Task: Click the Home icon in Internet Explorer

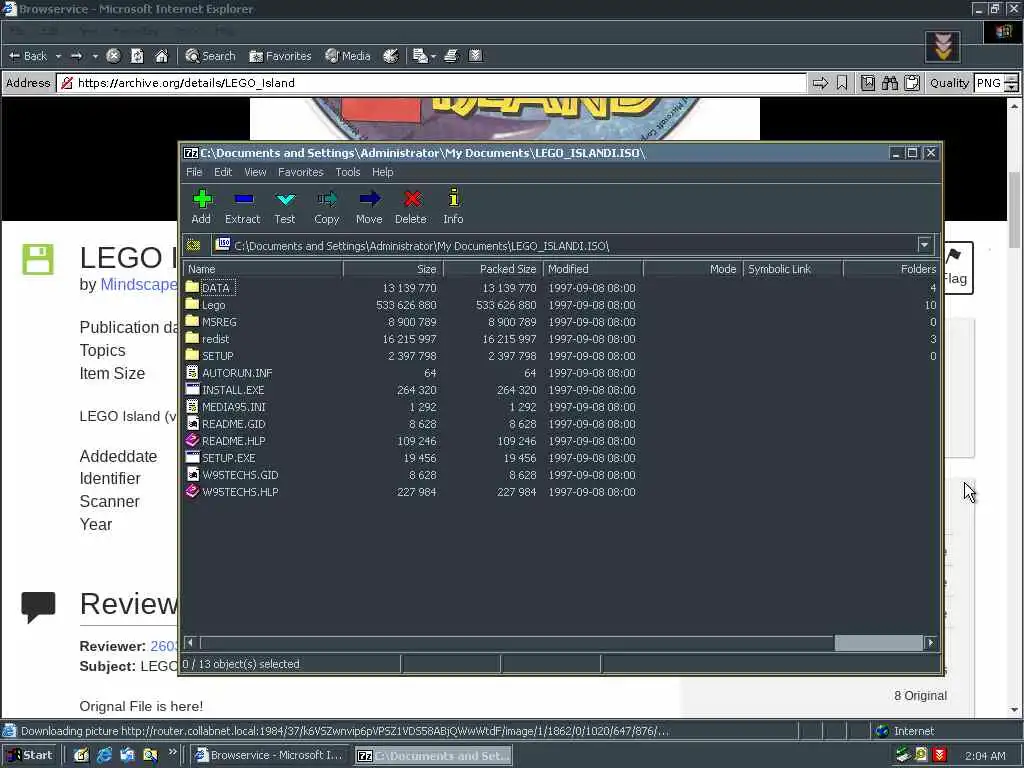Action: coord(161,56)
